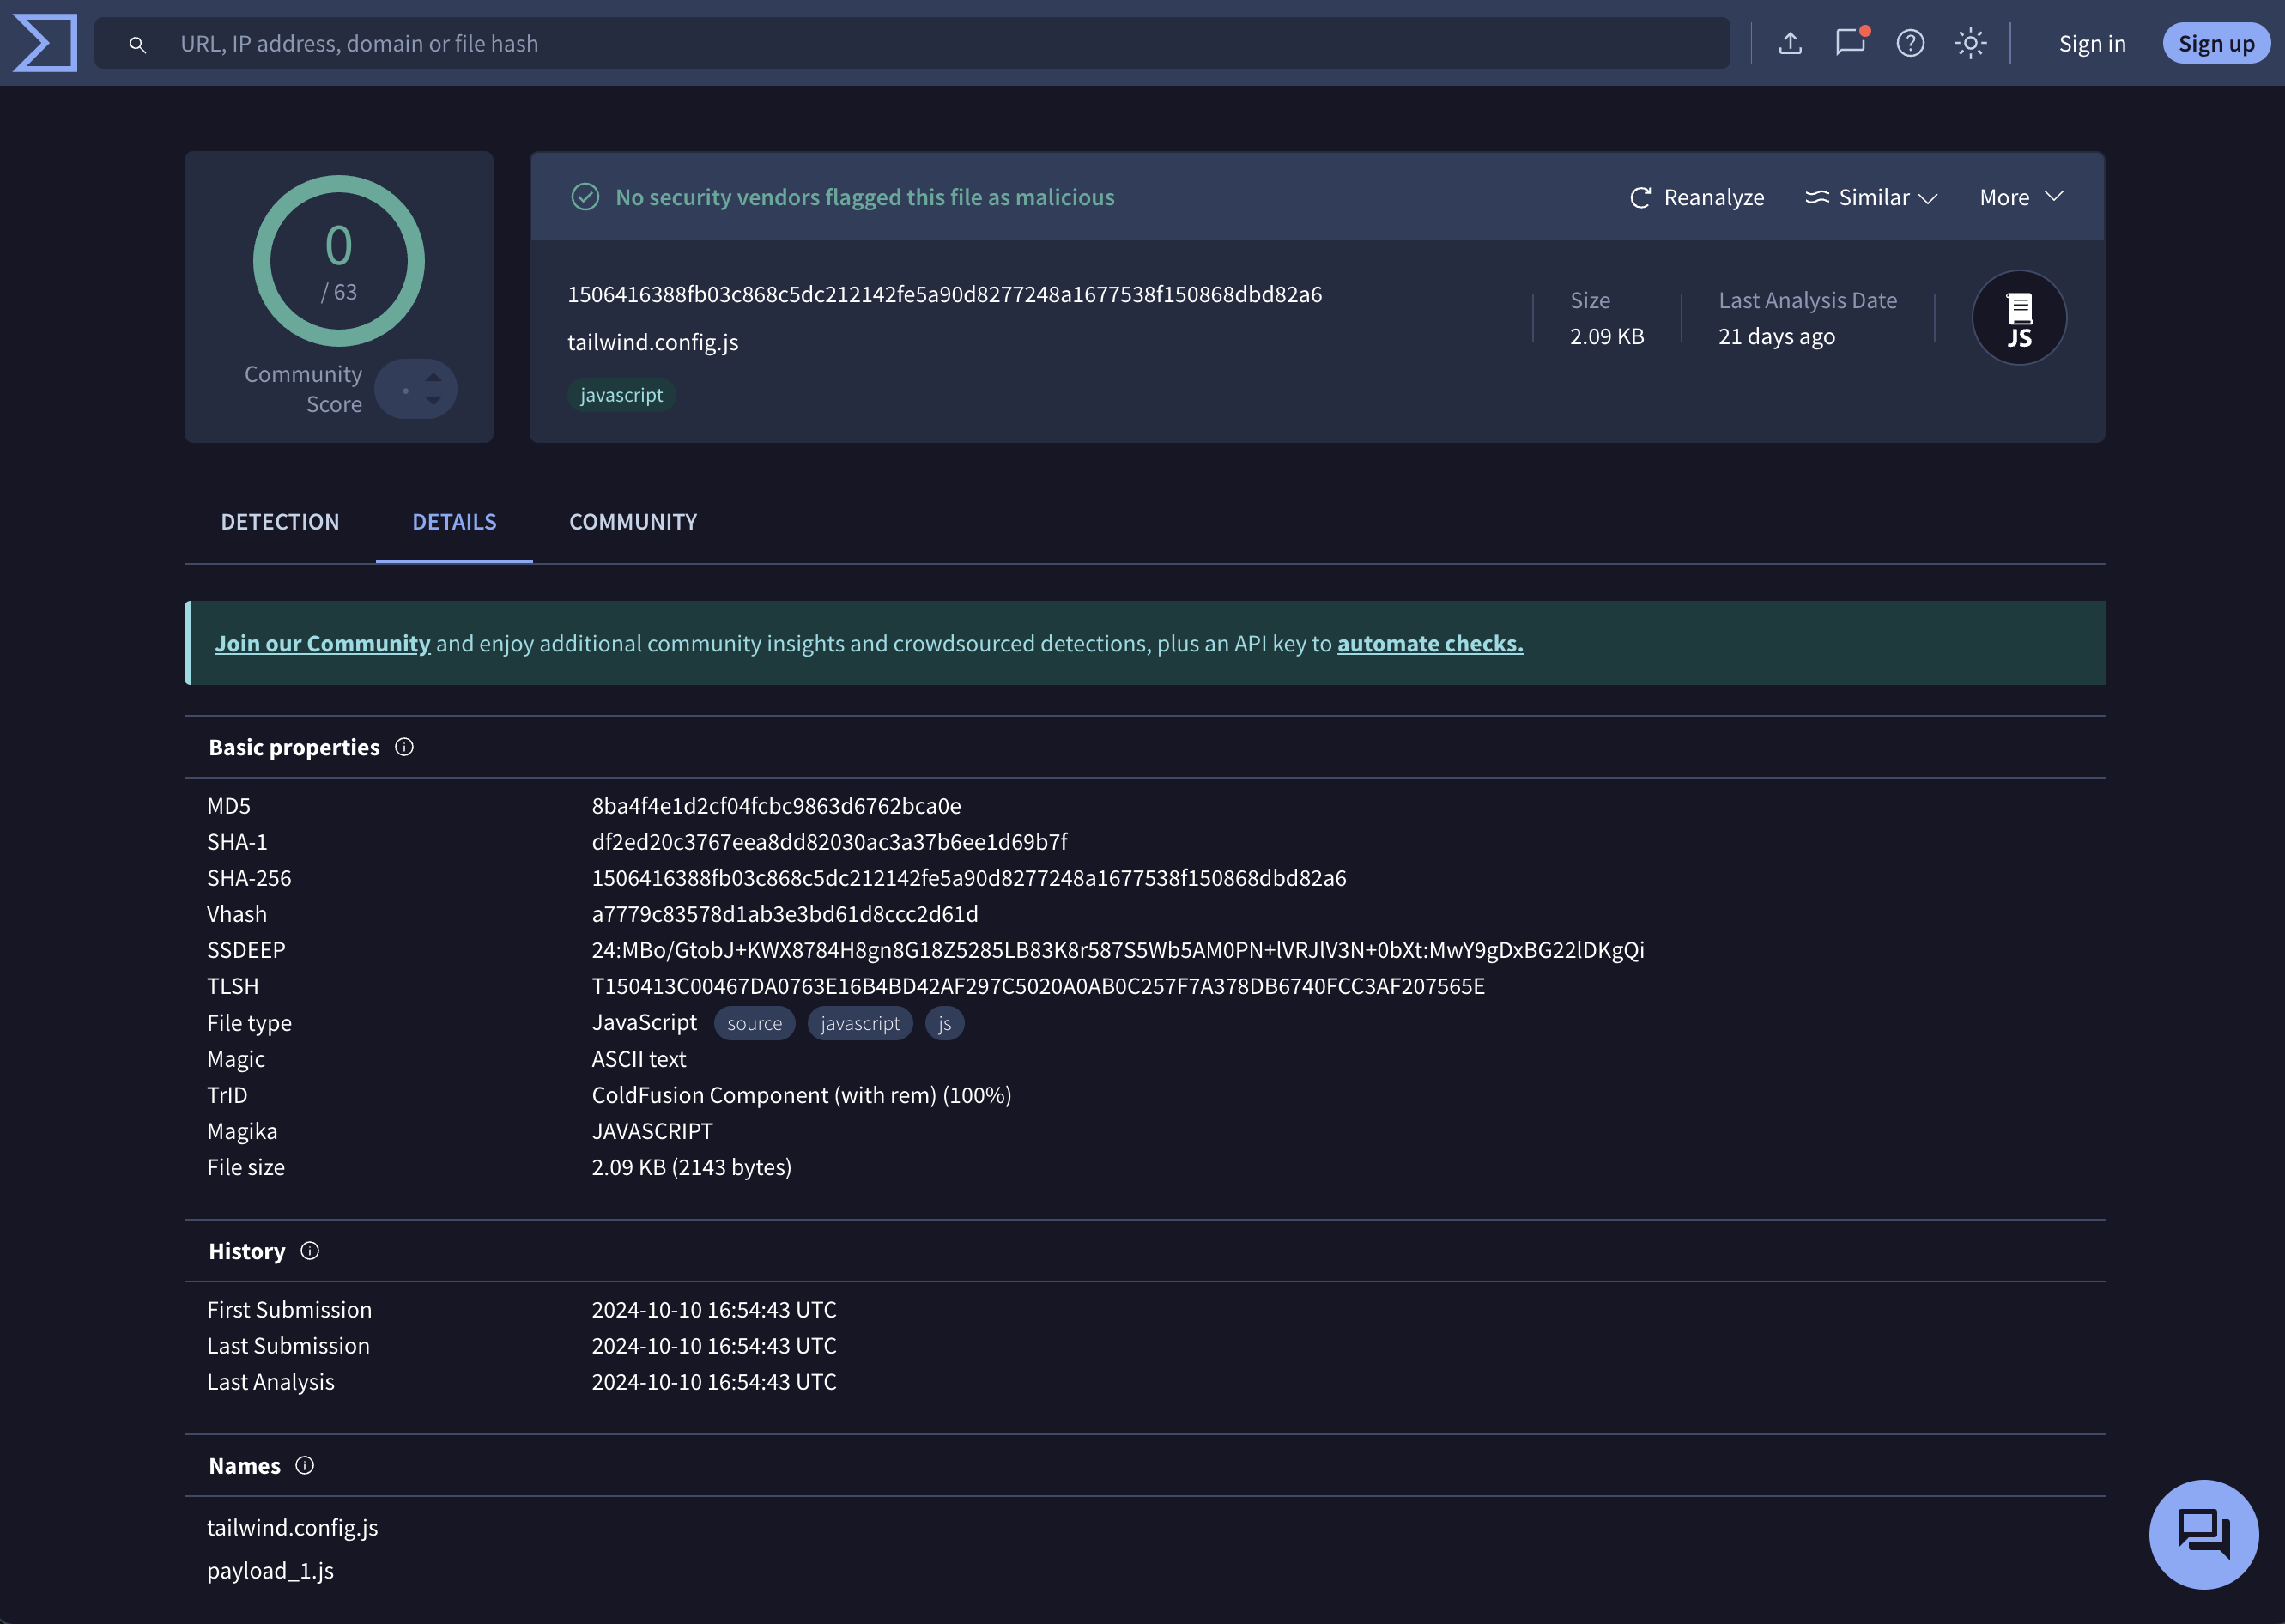Click the upload file icon
This screenshot has height=1624, width=2285.
point(1790,43)
